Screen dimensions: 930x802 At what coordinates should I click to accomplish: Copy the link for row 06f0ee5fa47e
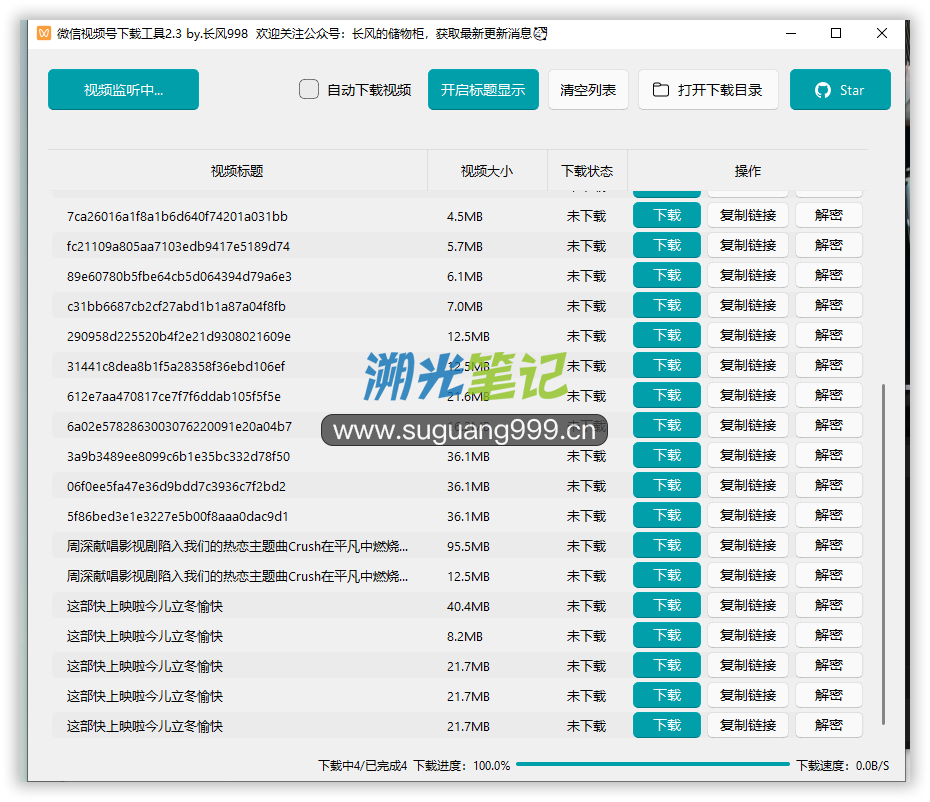748,485
